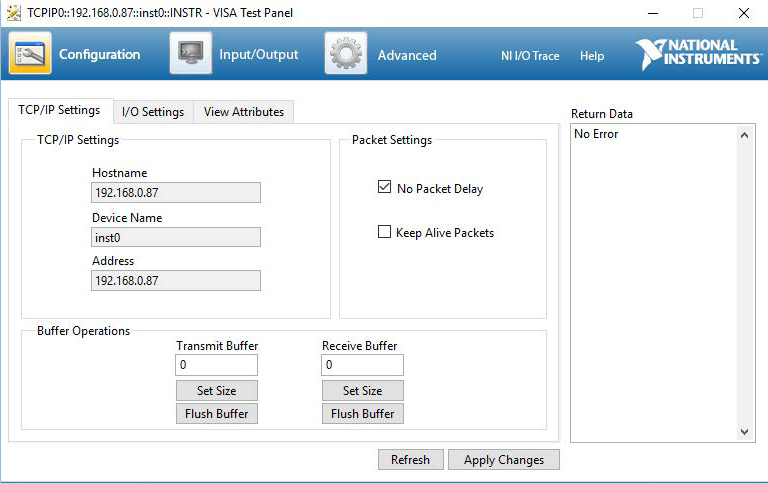Click the VISA Test Panel title bar icon
Screen dimensions: 768x483
pyautogui.click(x=14, y=13)
